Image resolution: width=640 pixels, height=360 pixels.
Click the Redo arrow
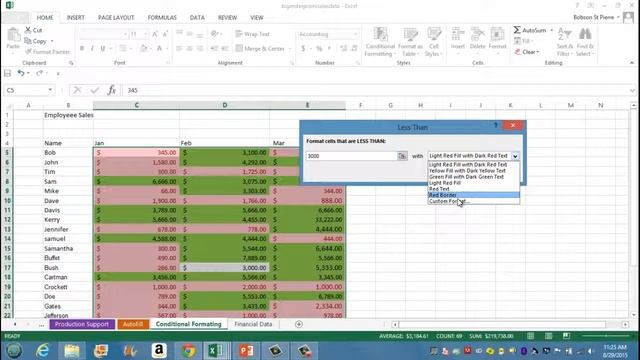pyautogui.click(x=39, y=73)
